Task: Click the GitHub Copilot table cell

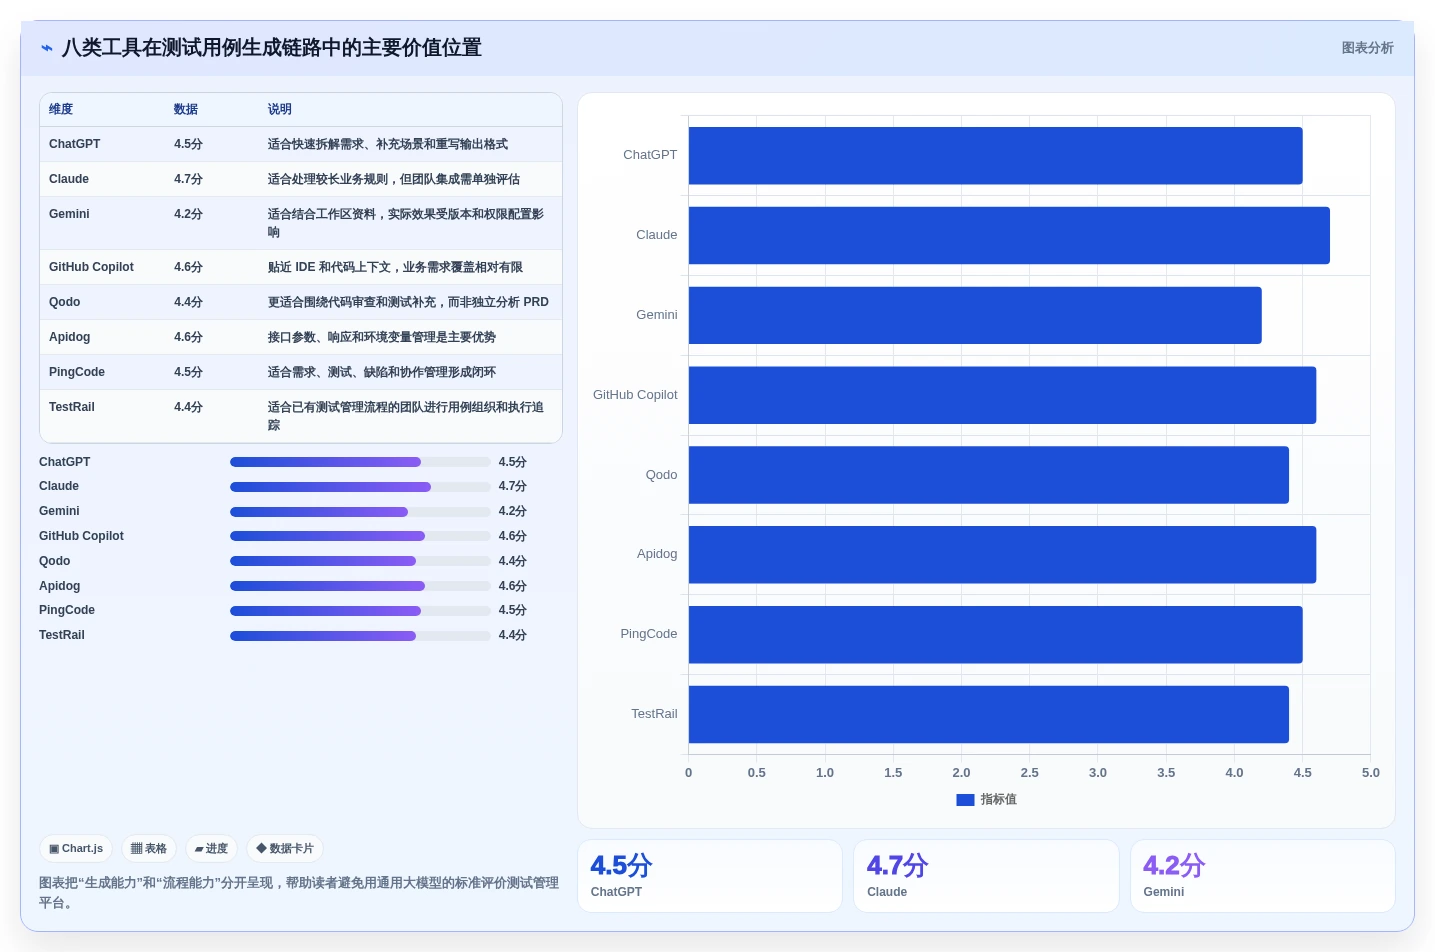Action: coord(91,267)
